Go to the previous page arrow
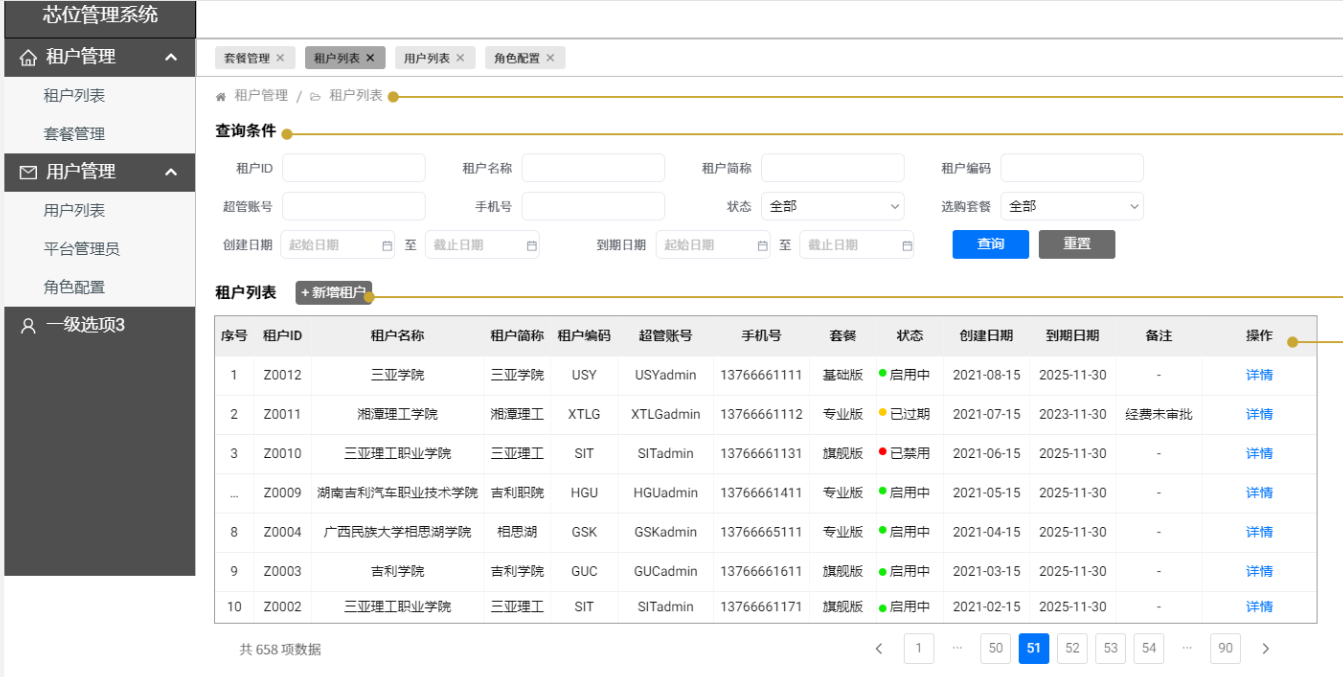 [879, 649]
